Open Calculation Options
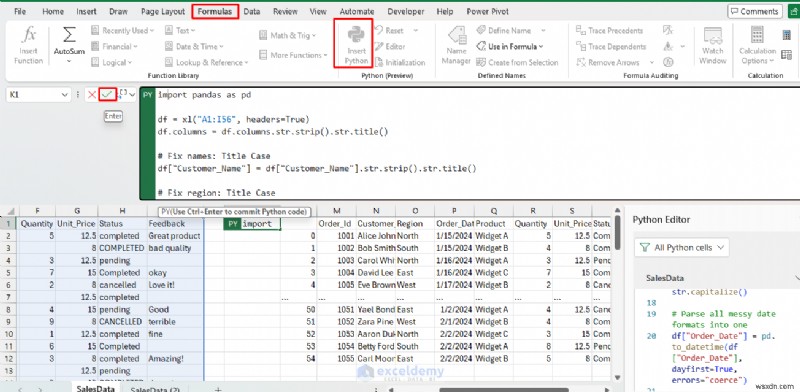800x392 pixels. click(x=757, y=45)
